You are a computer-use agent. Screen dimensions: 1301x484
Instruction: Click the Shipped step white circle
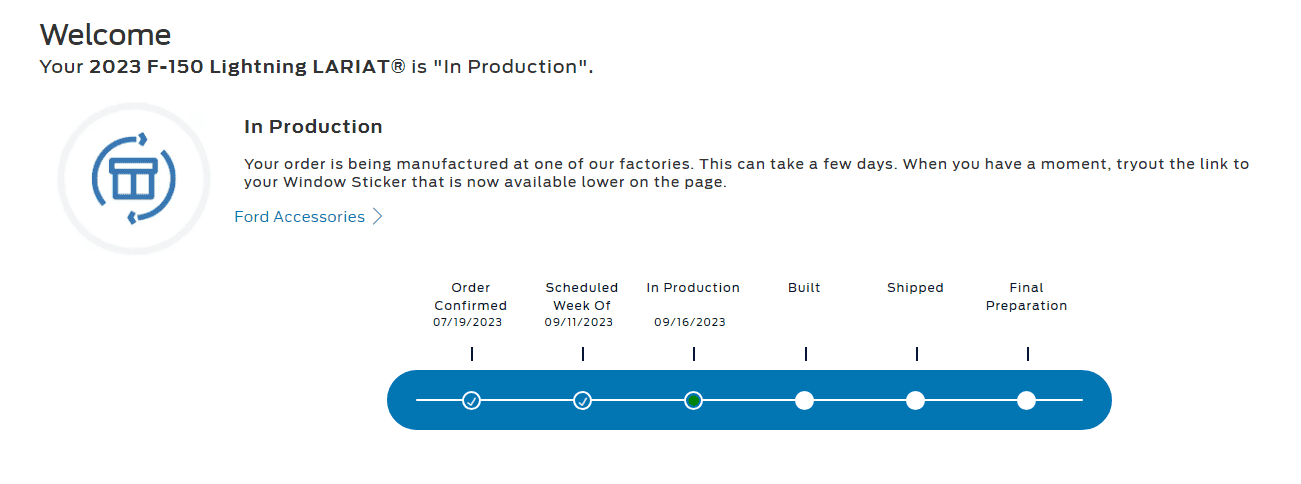[x=915, y=401]
